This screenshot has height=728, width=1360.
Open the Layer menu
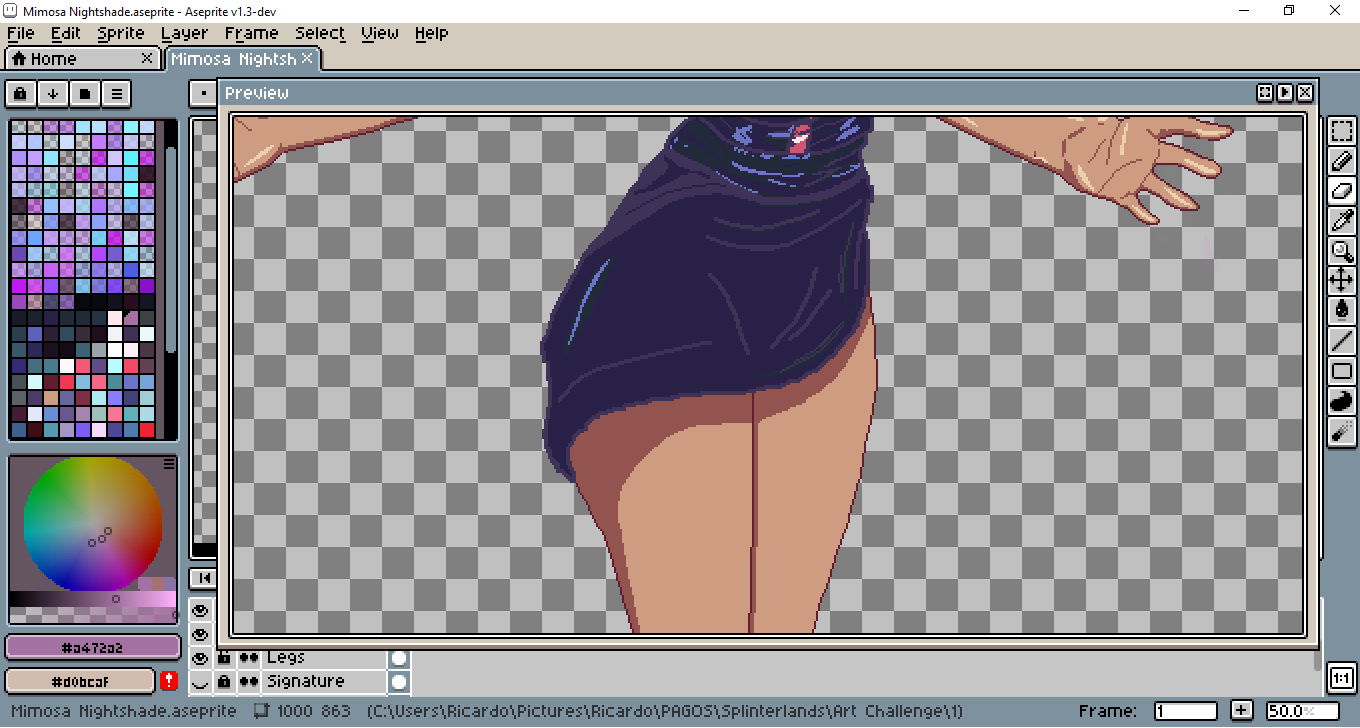click(x=185, y=33)
